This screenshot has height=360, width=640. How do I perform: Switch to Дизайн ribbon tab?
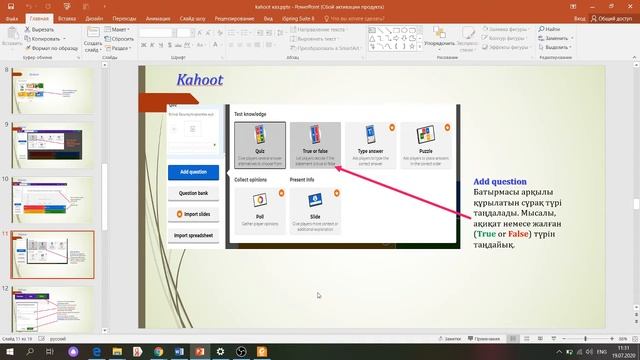(94, 18)
